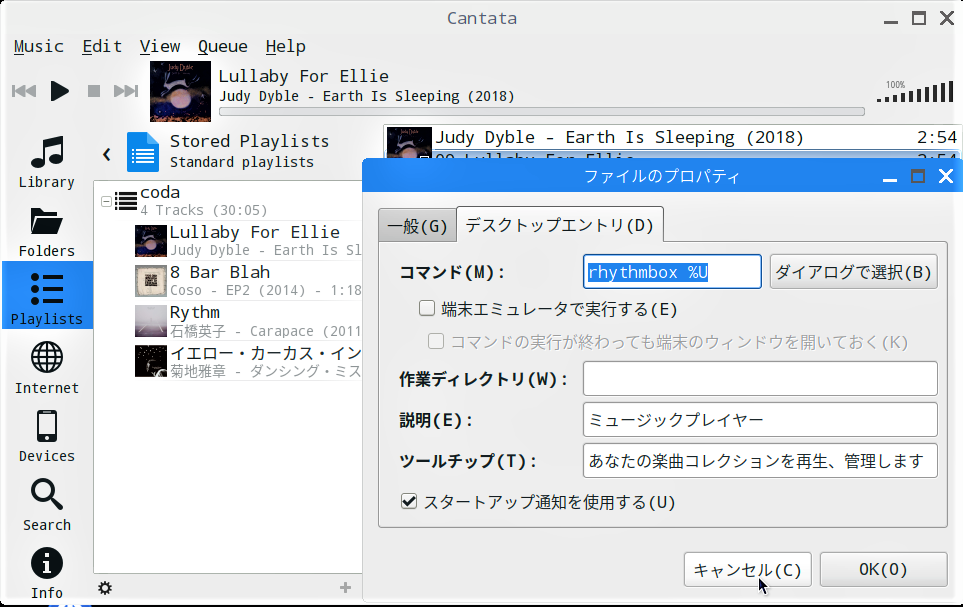963x607 pixels.
Task: Toggle コマンドの実行が終わっても端末のウィンドウを開いておく(K) checkbox
Action: pos(435,341)
